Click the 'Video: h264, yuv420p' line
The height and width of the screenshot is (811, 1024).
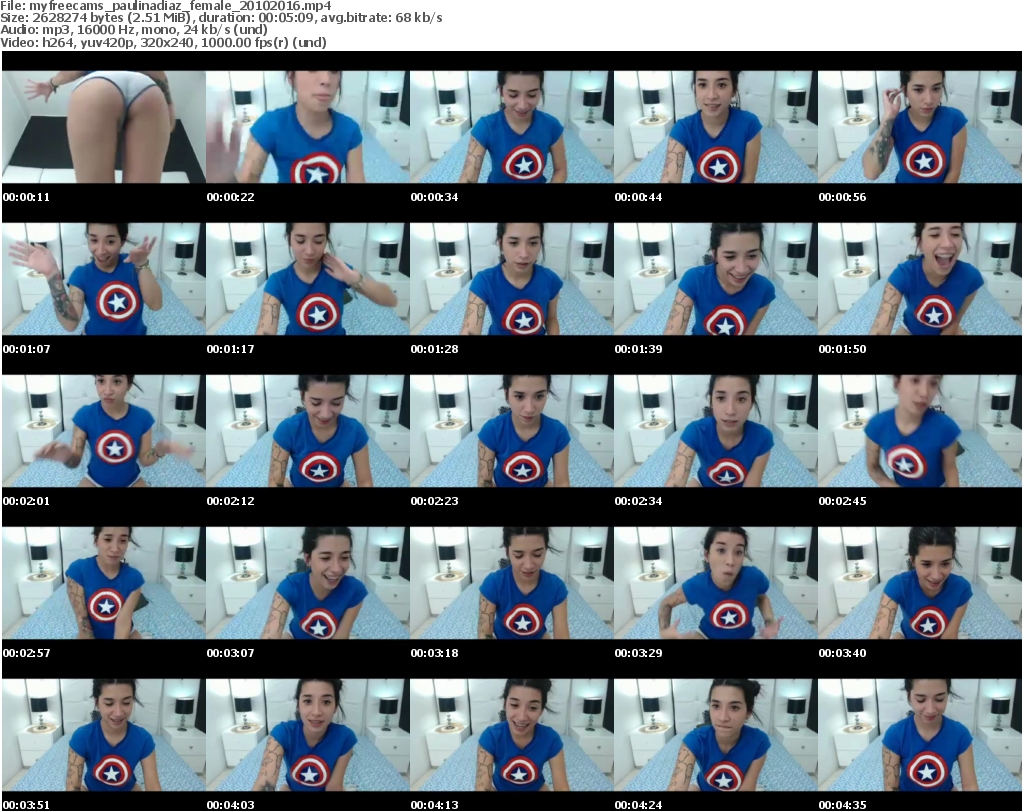(163, 42)
